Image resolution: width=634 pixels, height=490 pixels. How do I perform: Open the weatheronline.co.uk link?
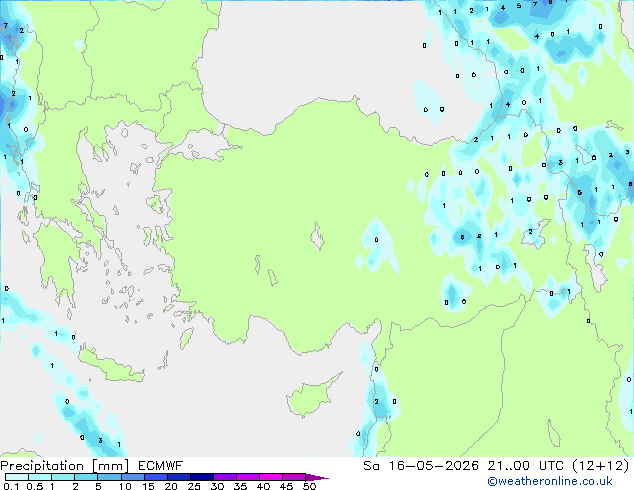point(550,482)
